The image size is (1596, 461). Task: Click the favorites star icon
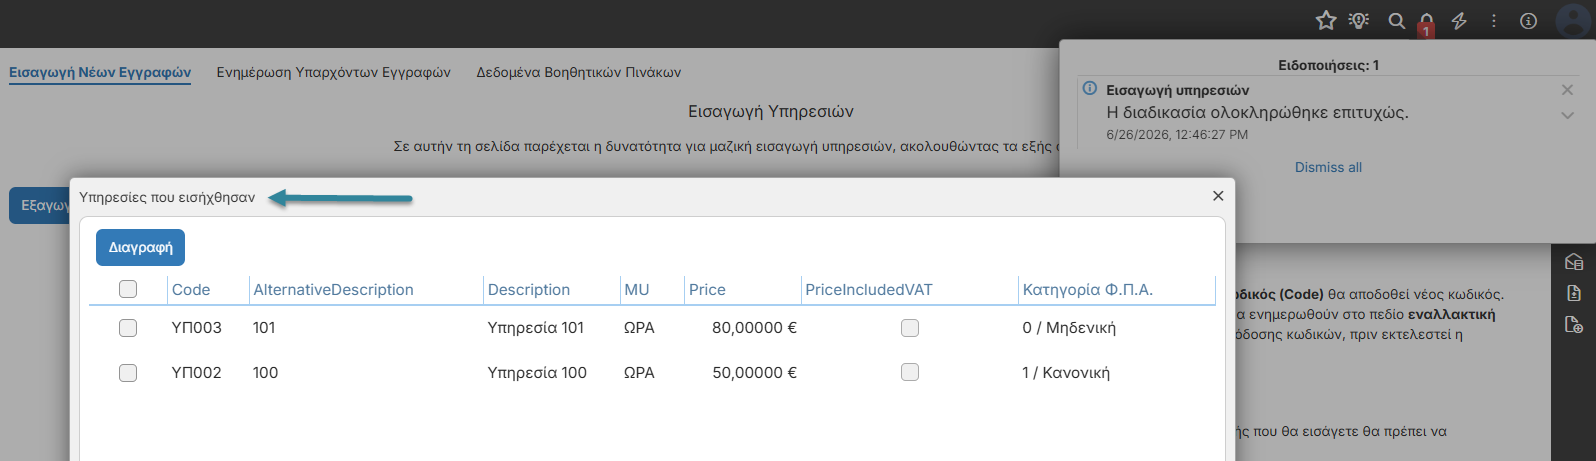[x=1326, y=20]
